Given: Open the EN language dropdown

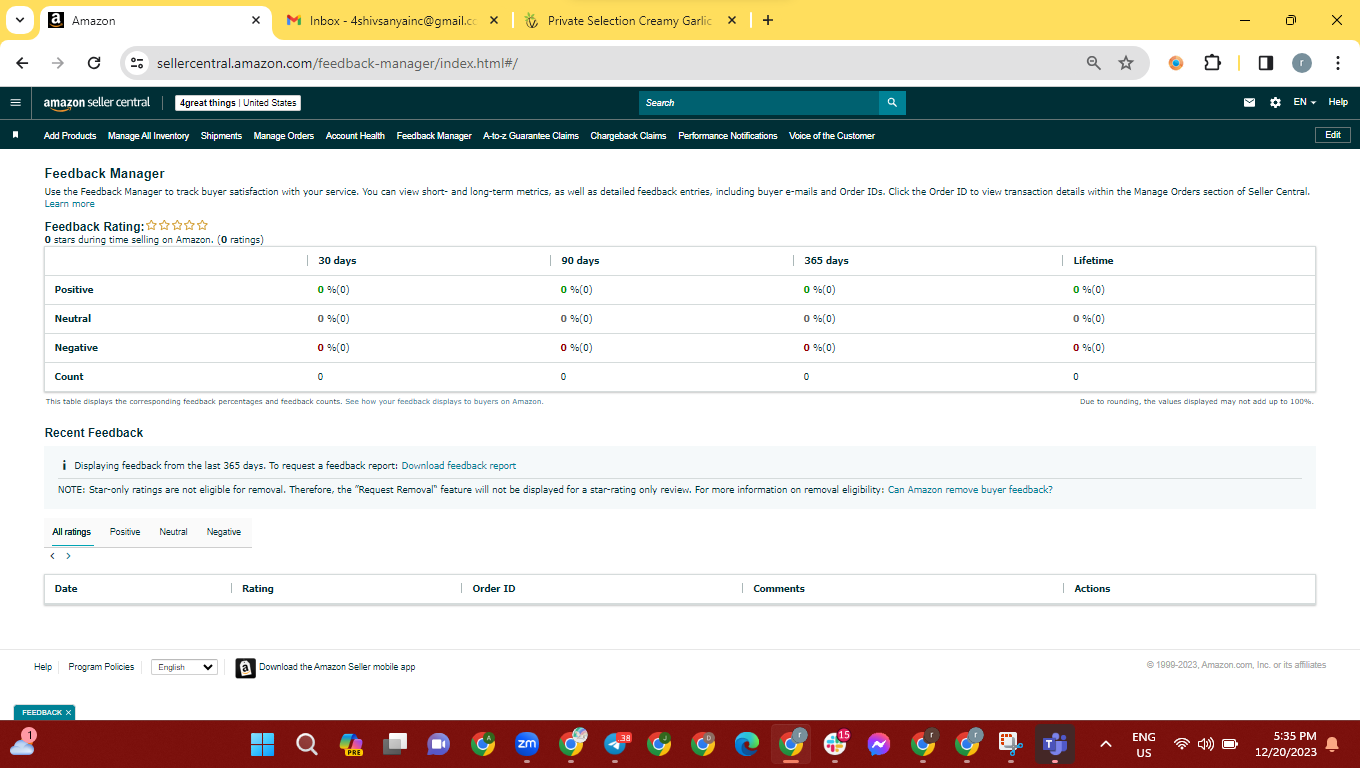Looking at the screenshot, I should 1304,102.
